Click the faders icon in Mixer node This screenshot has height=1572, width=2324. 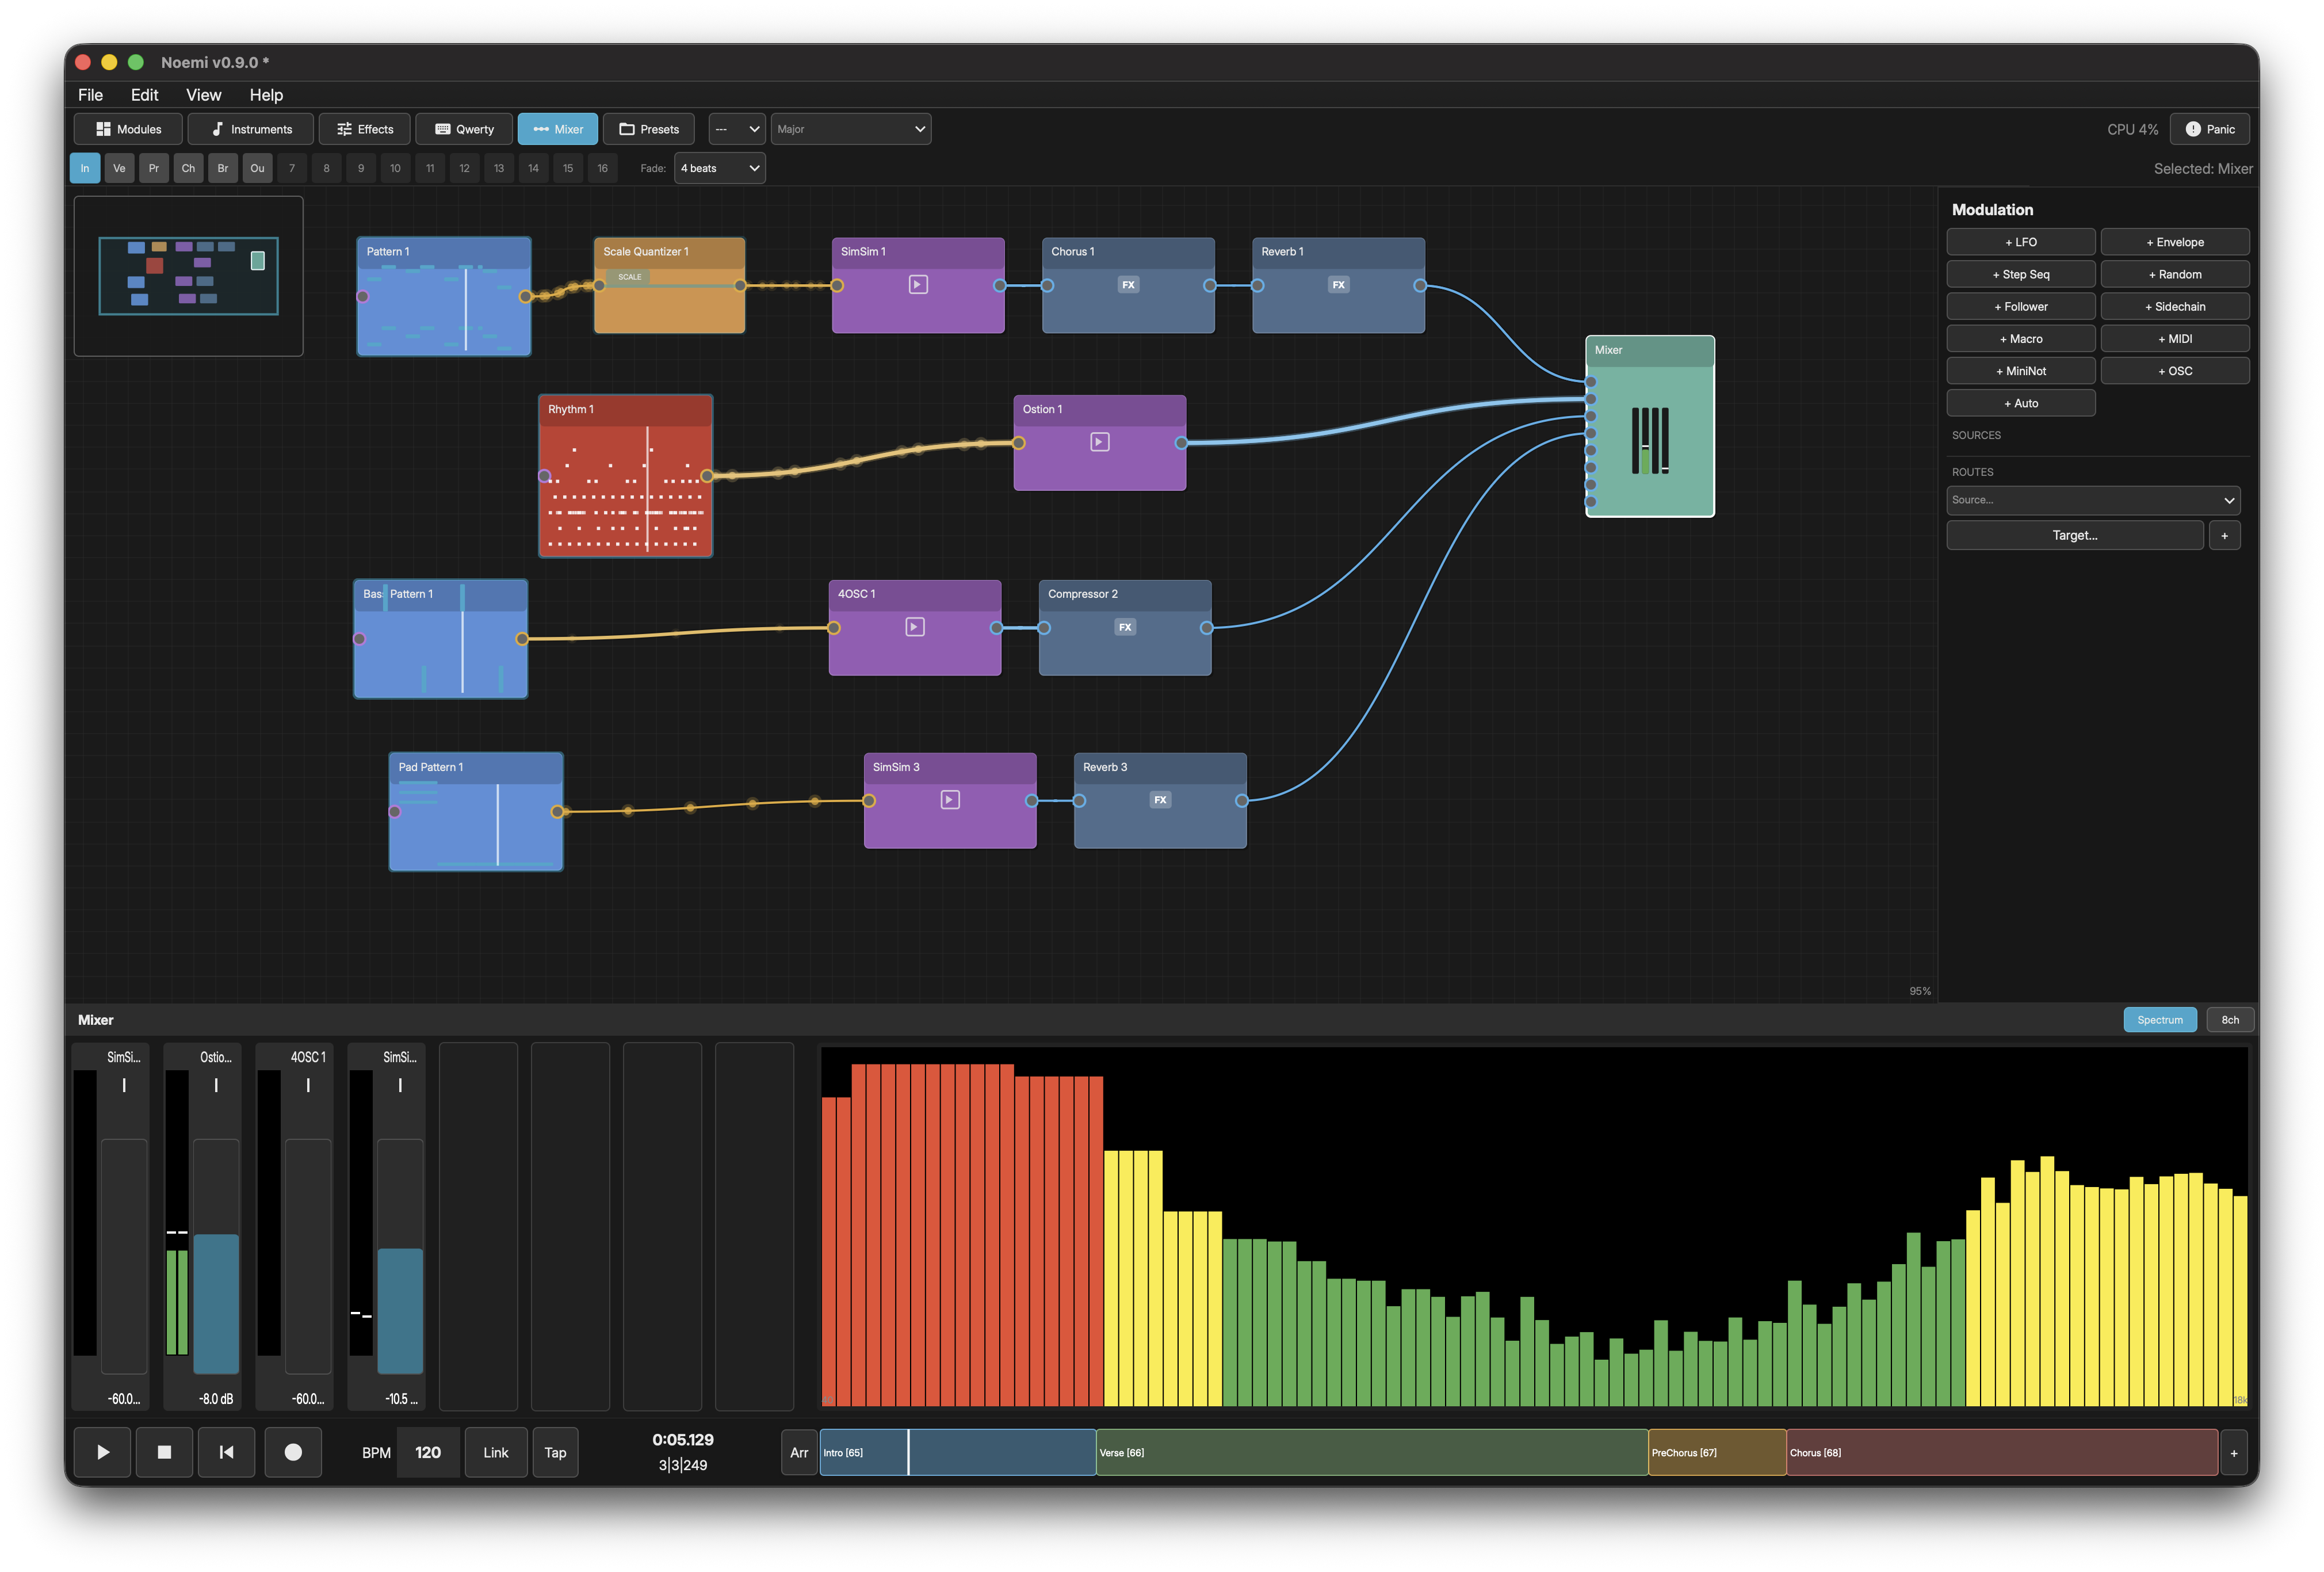(x=1650, y=441)
